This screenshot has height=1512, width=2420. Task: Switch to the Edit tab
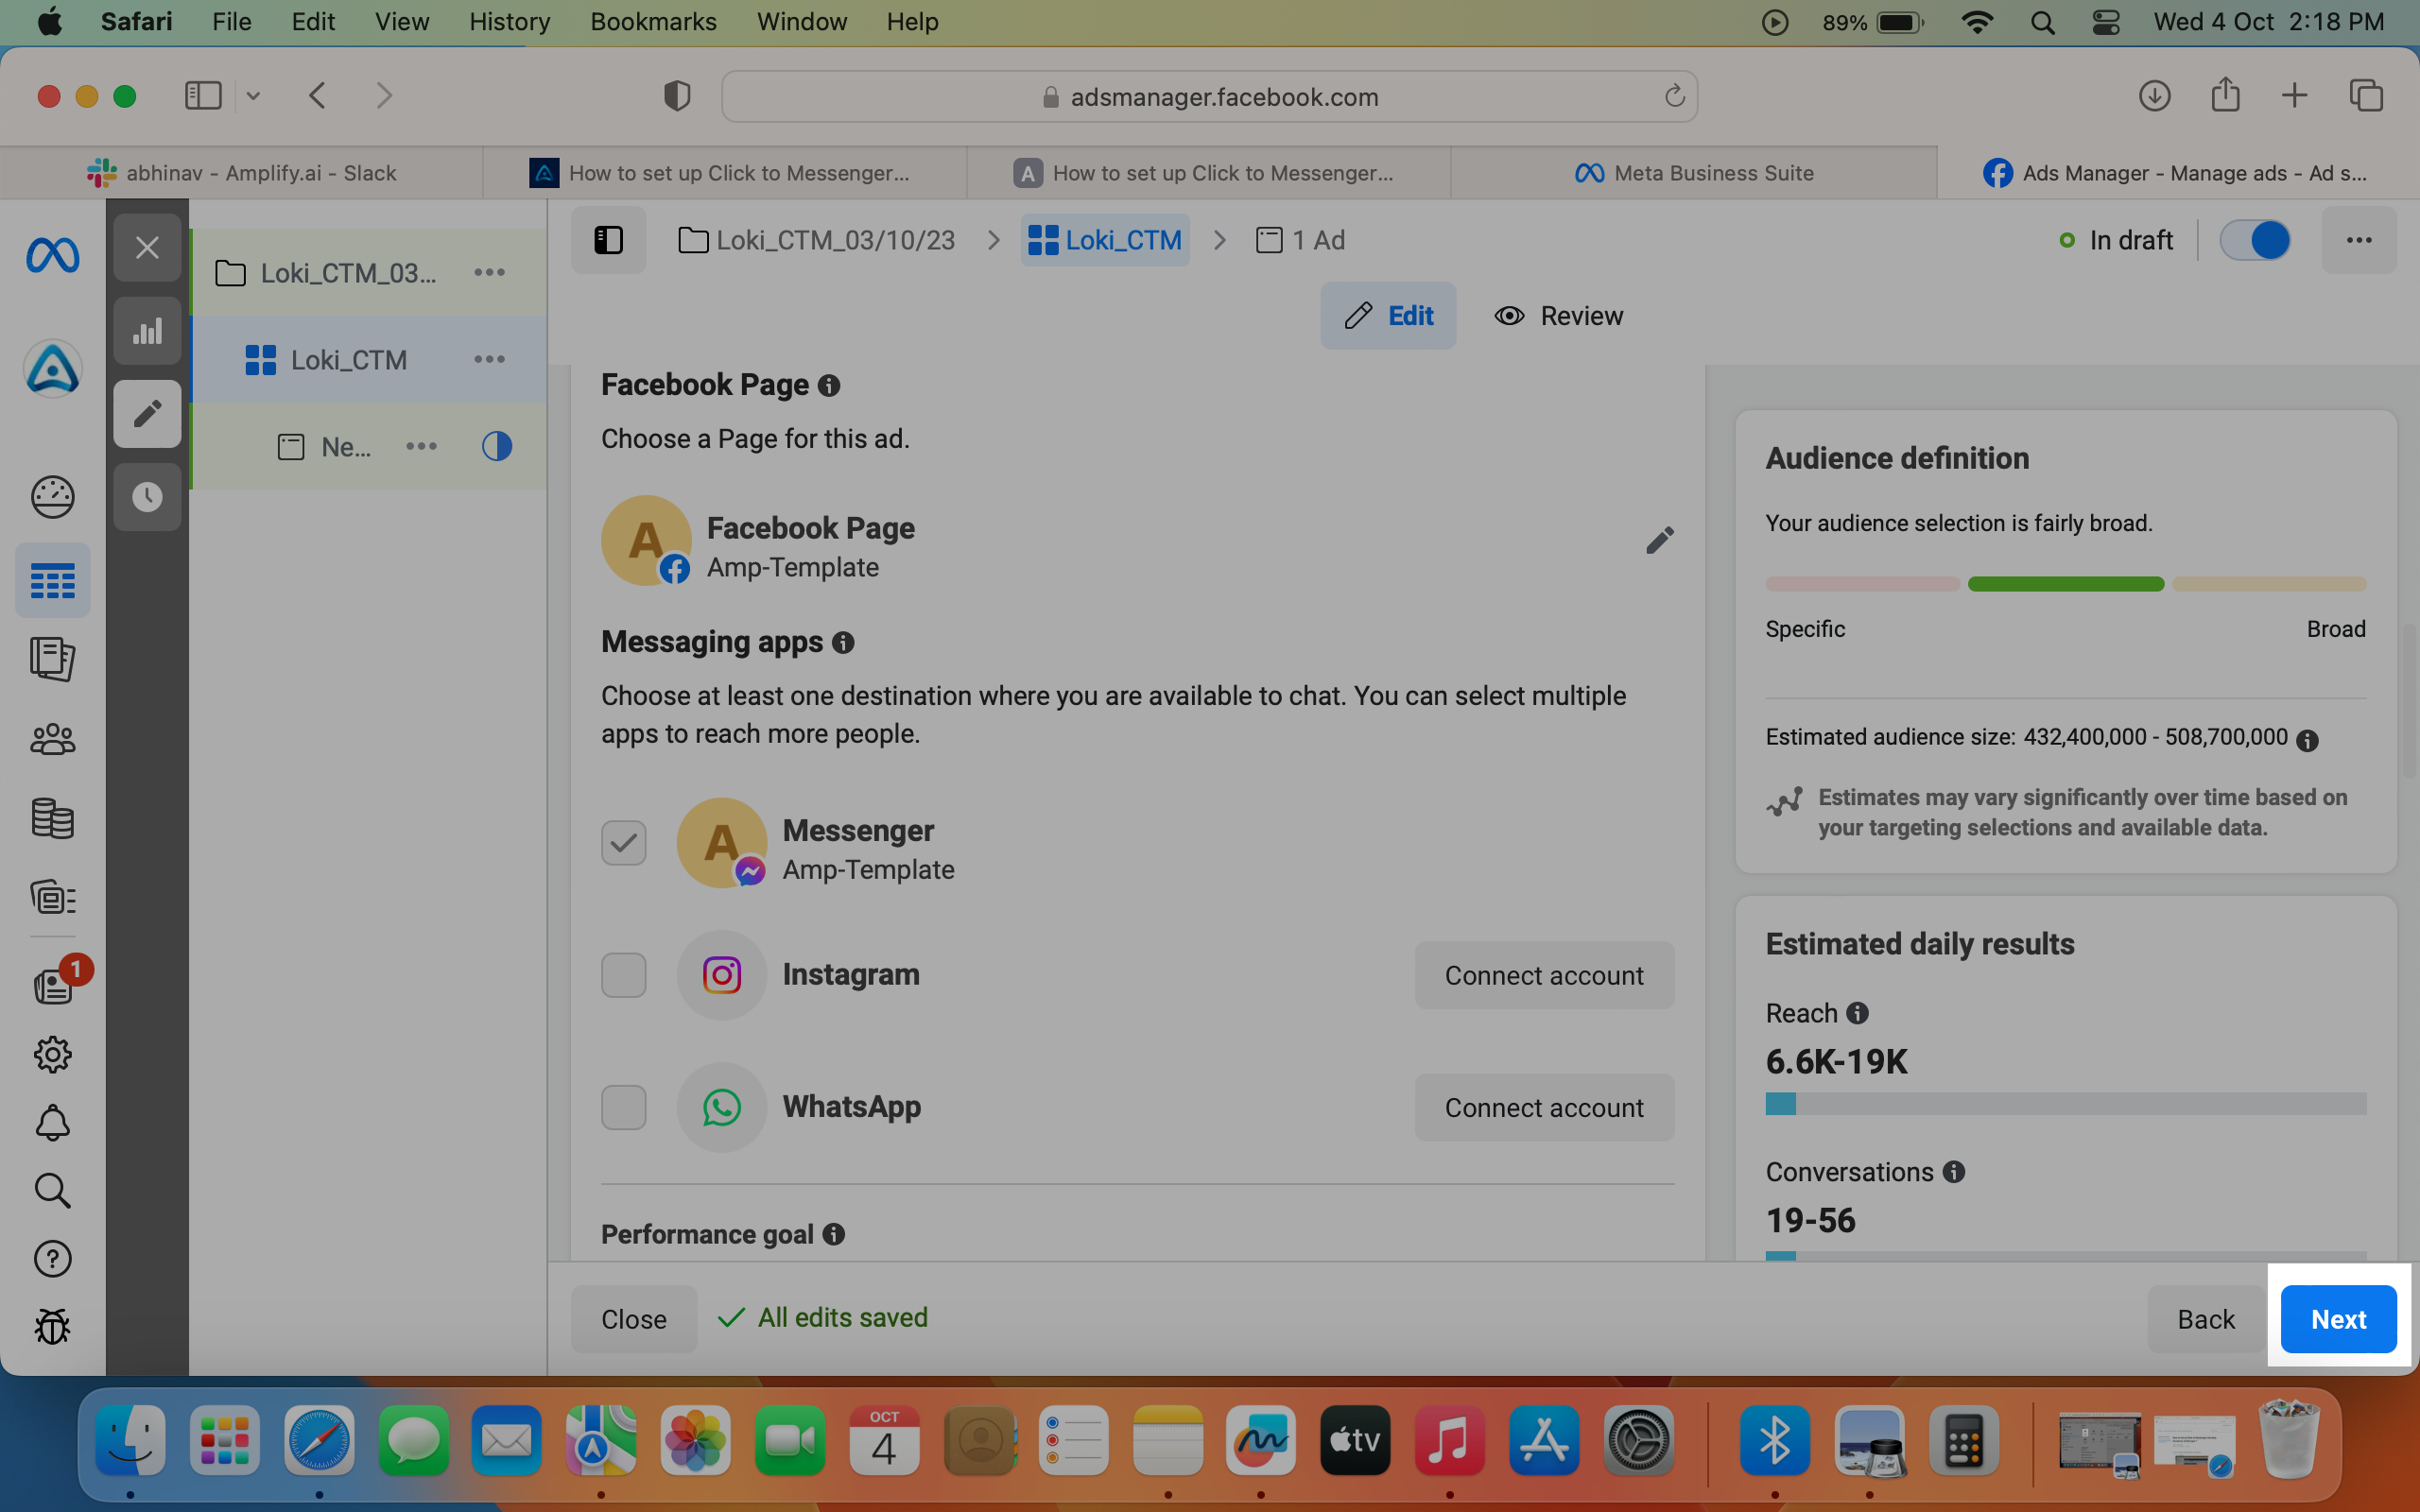pyautogui.click(x=1388, y=316)
